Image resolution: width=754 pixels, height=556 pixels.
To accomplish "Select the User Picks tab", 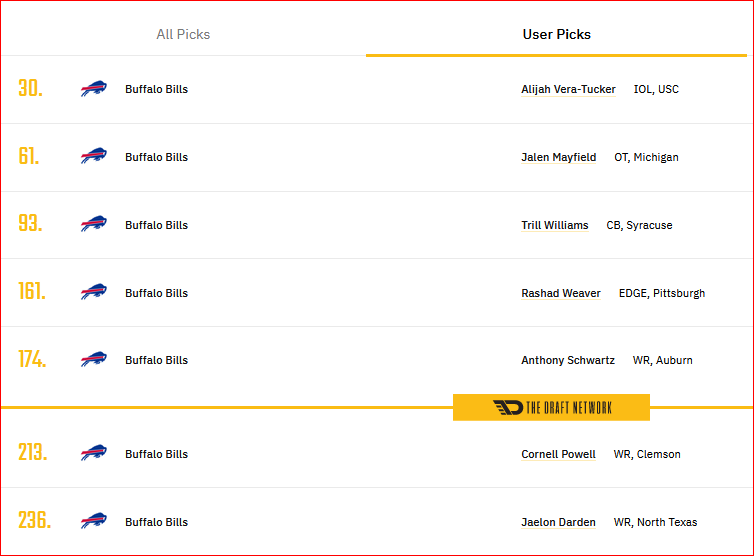I will pos(556,34).
